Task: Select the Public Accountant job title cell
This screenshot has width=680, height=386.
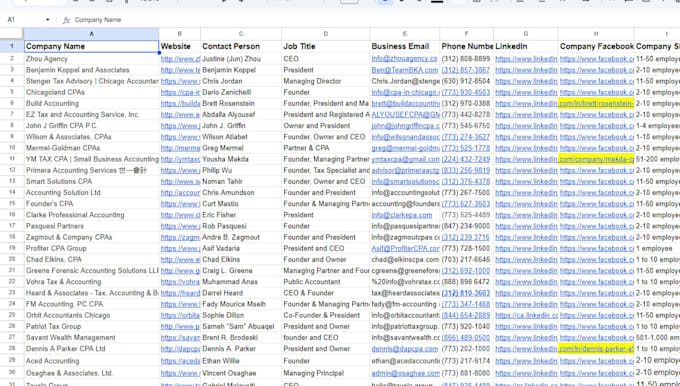Action: 325,282
